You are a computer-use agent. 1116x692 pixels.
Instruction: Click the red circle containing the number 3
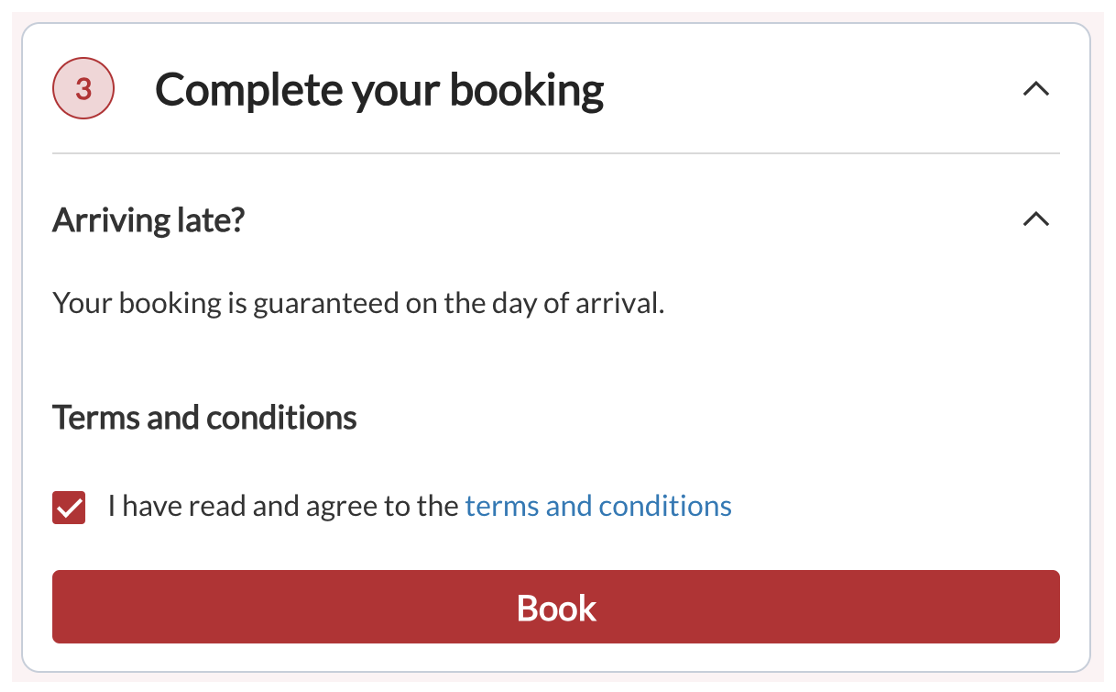pos(83,89)
